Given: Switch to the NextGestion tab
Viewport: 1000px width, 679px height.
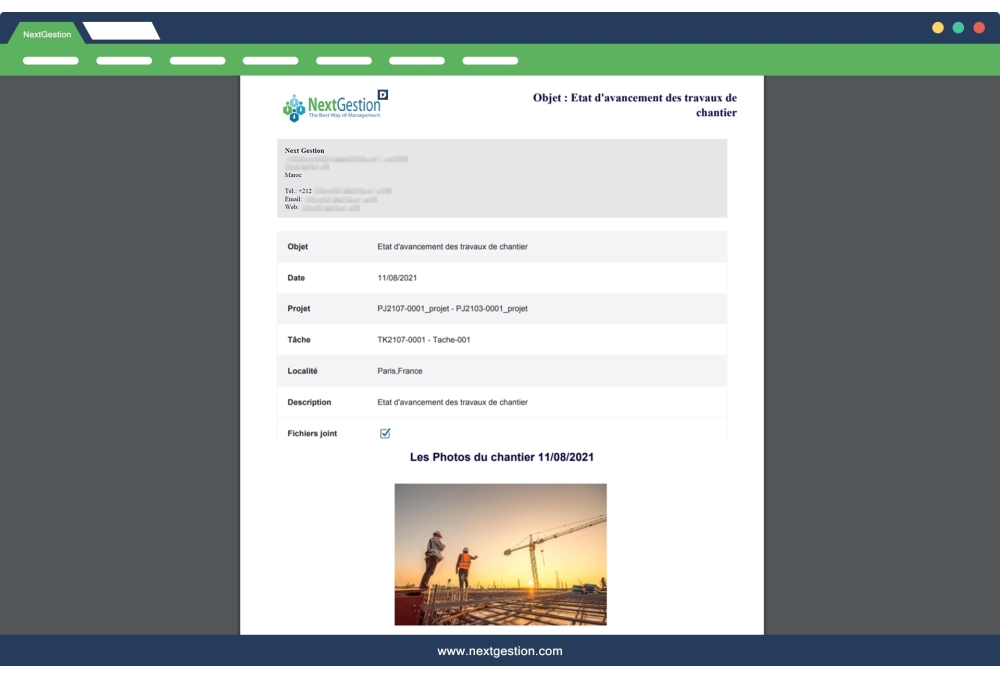Looking at the screenshot, I should coord(47,34).
